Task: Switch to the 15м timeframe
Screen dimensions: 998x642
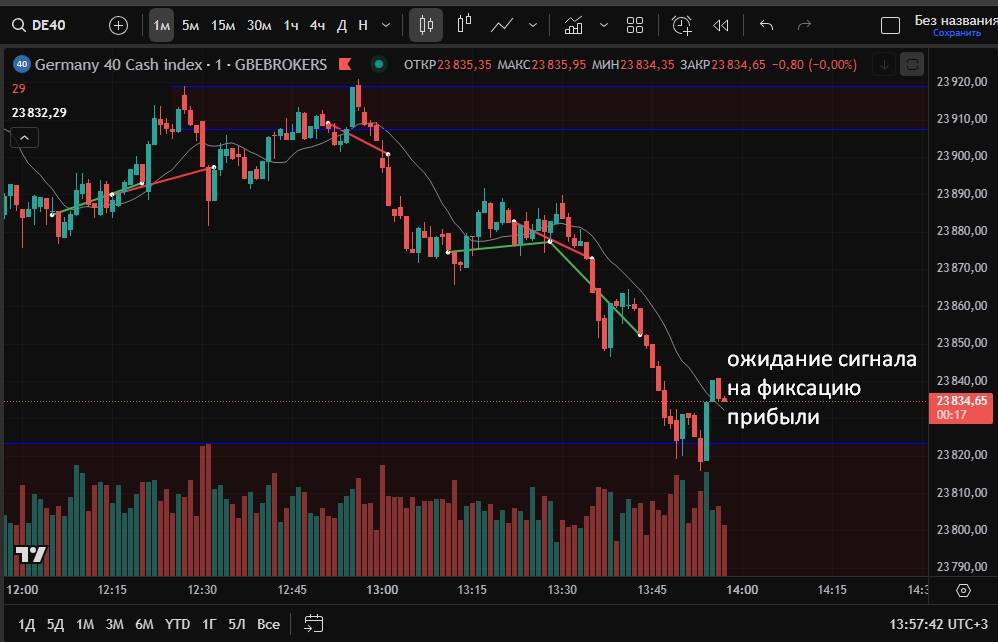Action: 223,25
